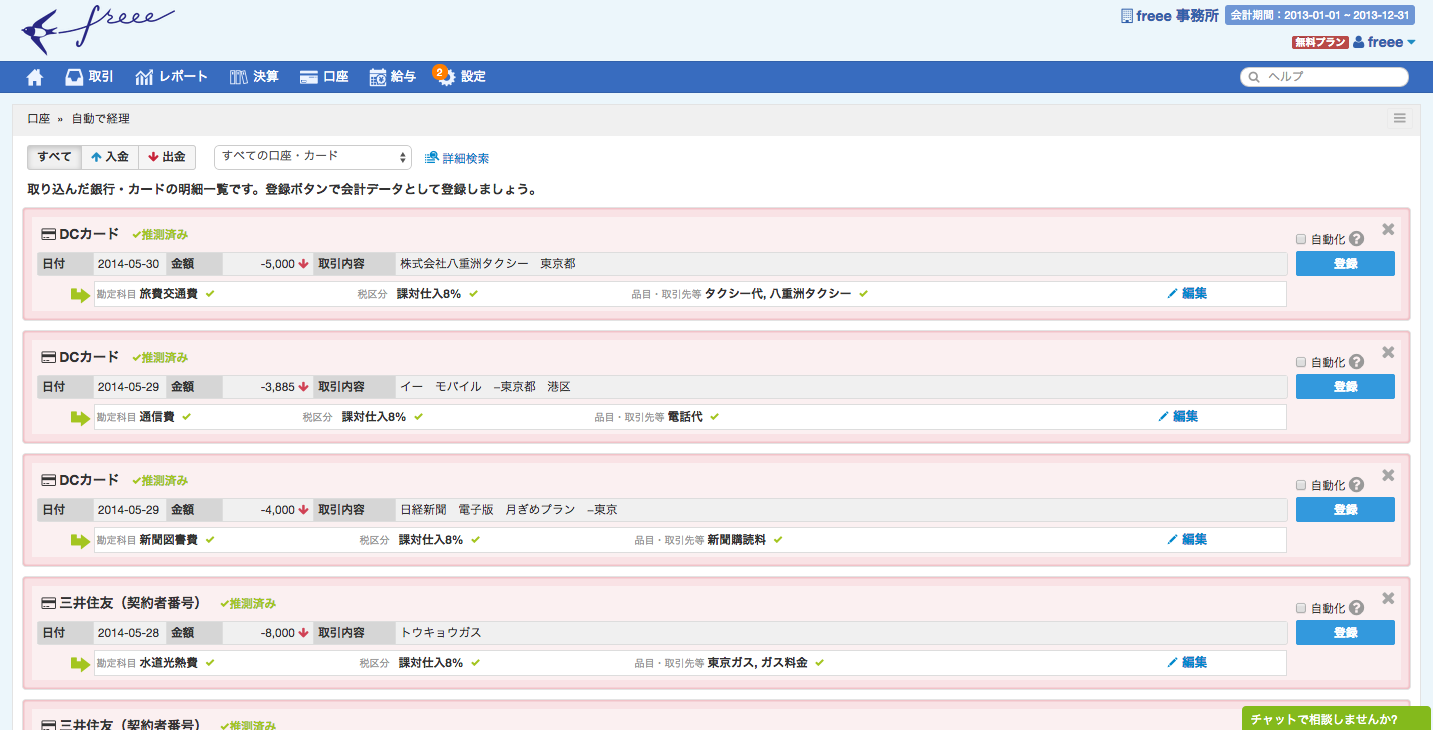Viewport: 1433px width, 730px height.
Task: Go to the home icon in navigation bar
Action: click(x=35, y=77)
